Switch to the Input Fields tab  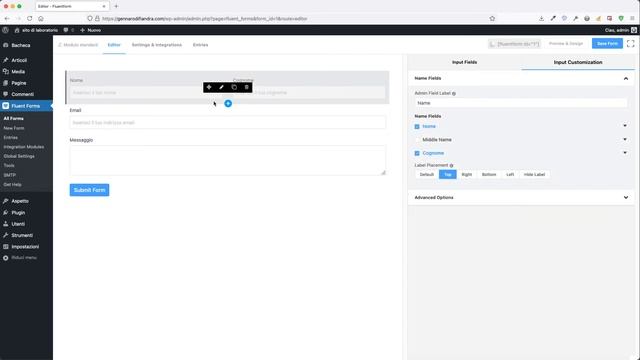click(x=464, y=62)
